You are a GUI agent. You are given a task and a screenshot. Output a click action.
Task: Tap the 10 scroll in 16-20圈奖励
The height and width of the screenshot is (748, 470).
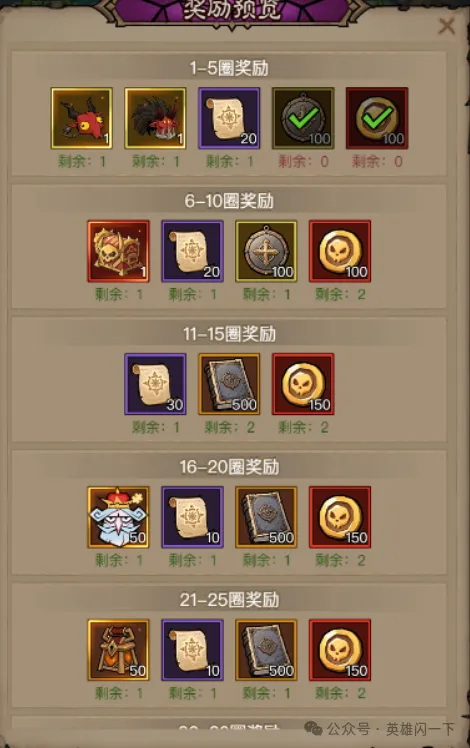click(x=192, y=517)
